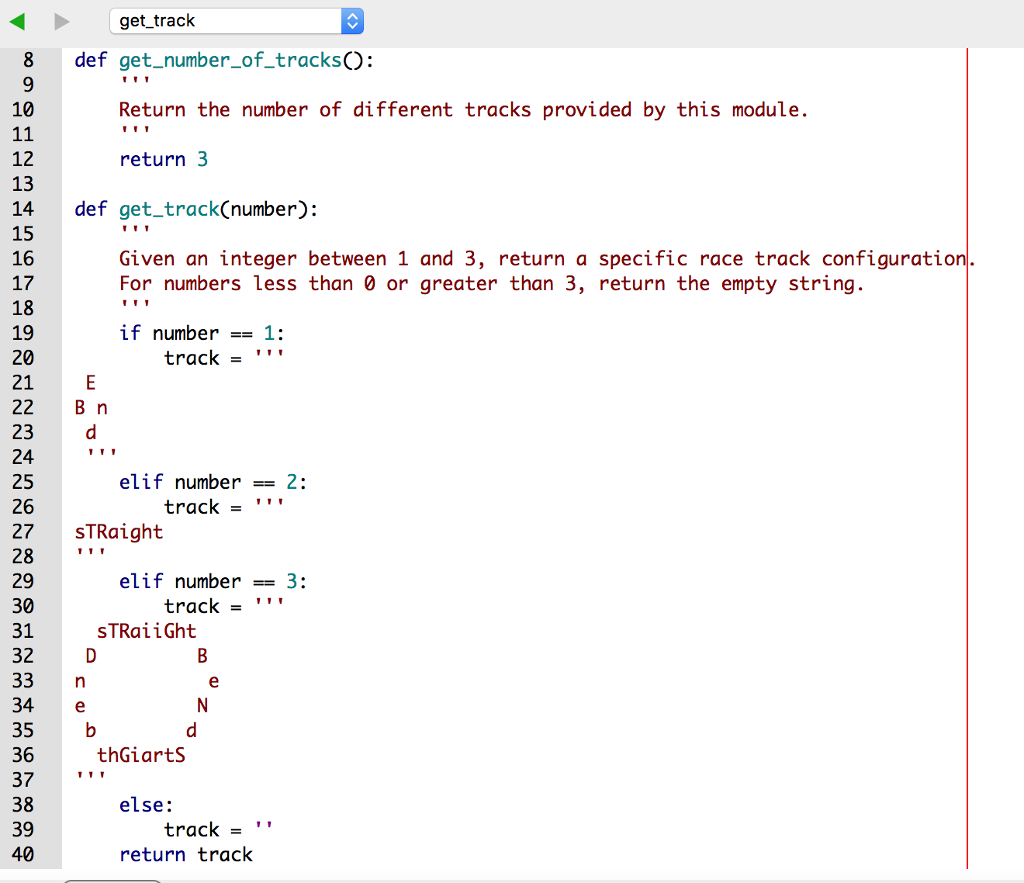This screenshot has width=1024, height=883.
Task: Click the thGiartS text on line 36
Action: coord(141,755)
